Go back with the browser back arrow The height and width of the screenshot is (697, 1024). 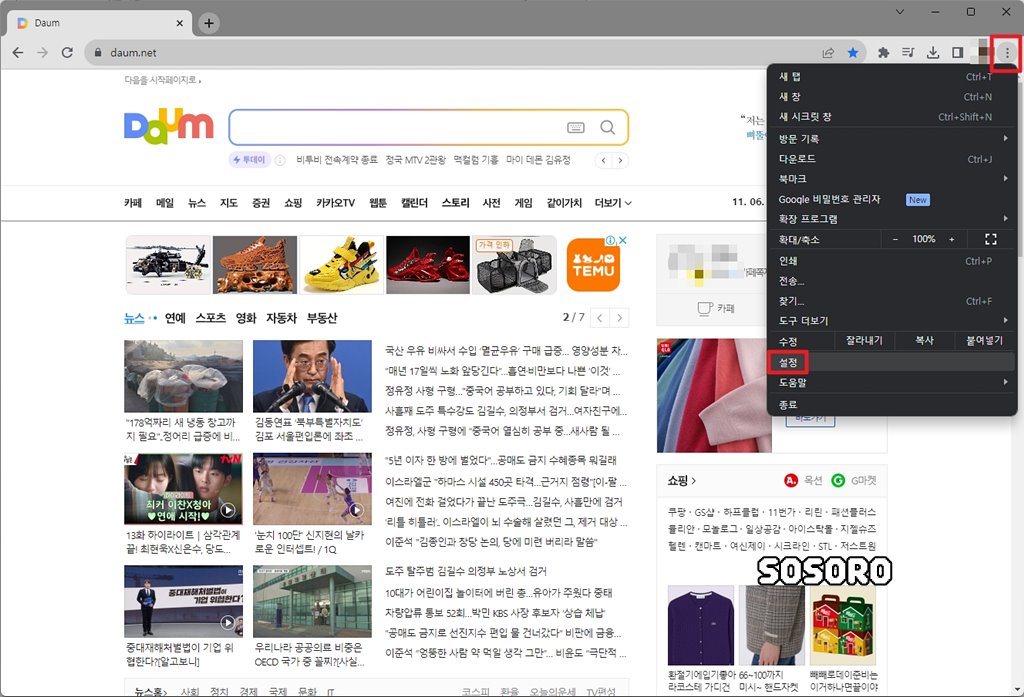click(x=18, y=52)
